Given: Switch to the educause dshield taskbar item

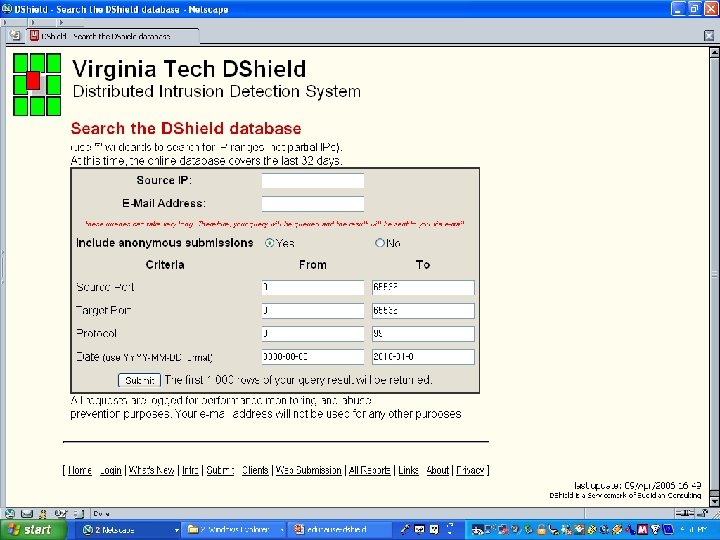Looking at the screenshot, I should click(x=339, y=530).
